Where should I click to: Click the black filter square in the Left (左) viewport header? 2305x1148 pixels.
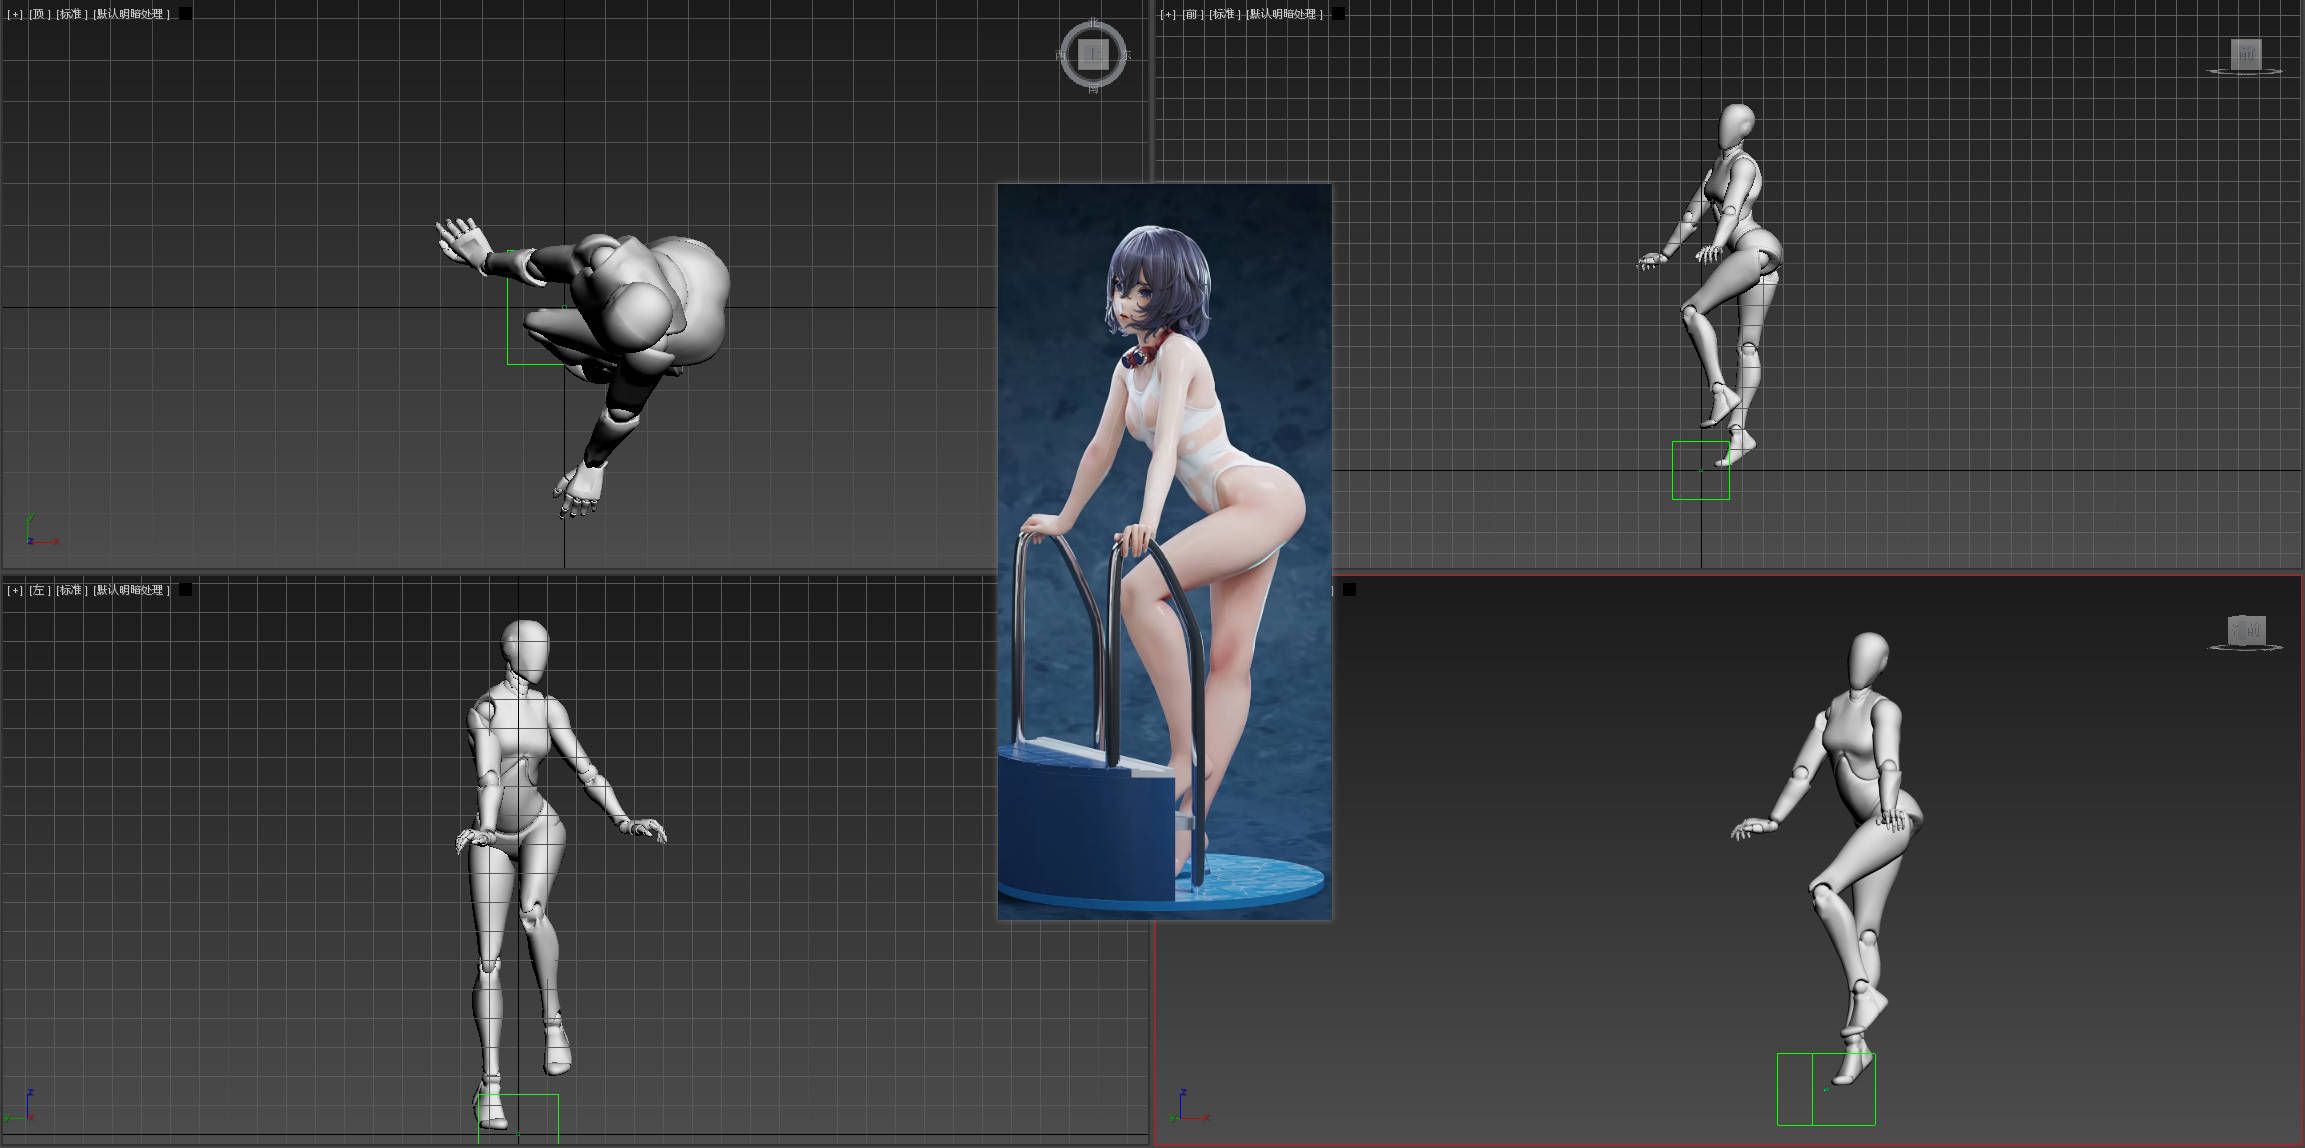pos(186,590)
